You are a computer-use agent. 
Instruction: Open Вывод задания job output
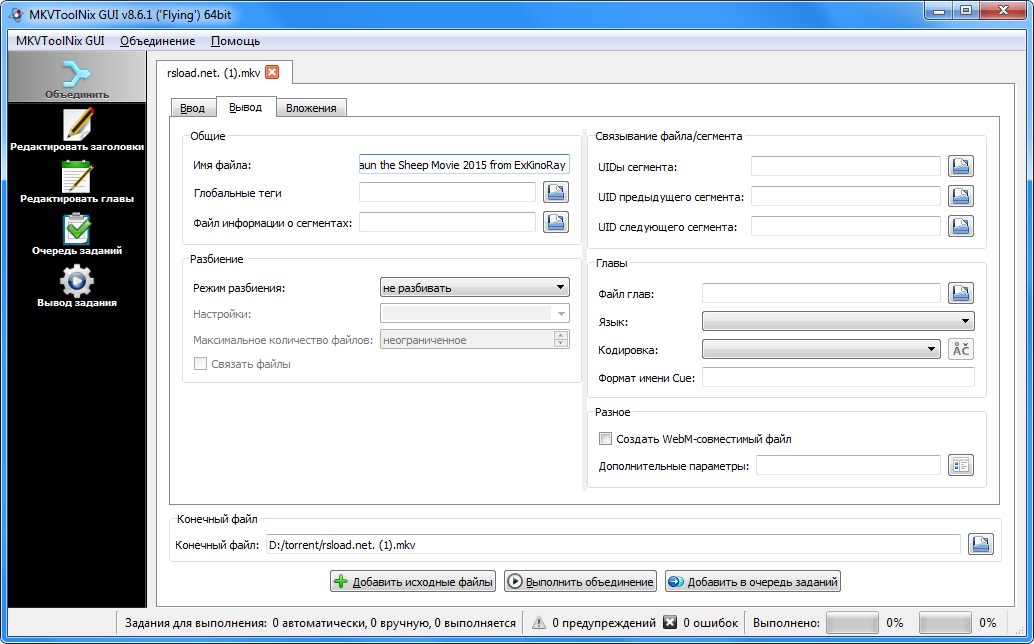[x=77, y=287]
